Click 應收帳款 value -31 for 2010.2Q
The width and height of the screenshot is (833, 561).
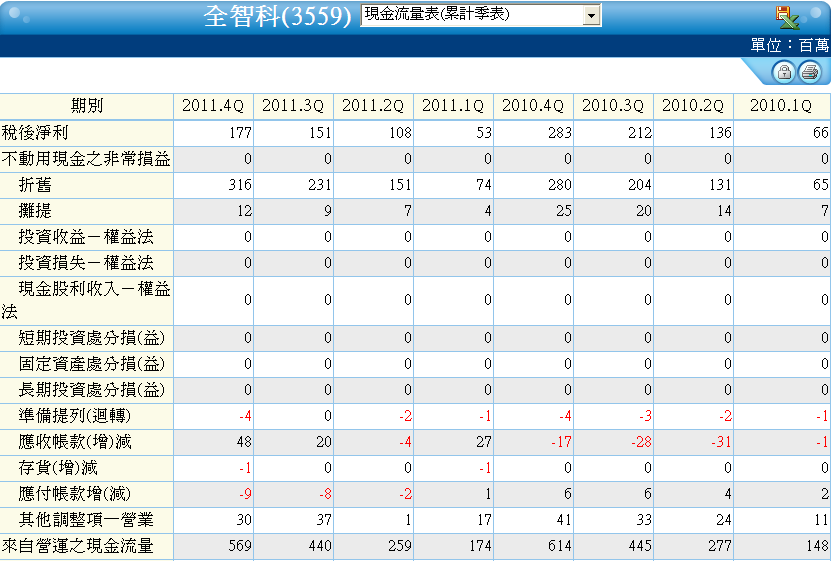(721, 442)
